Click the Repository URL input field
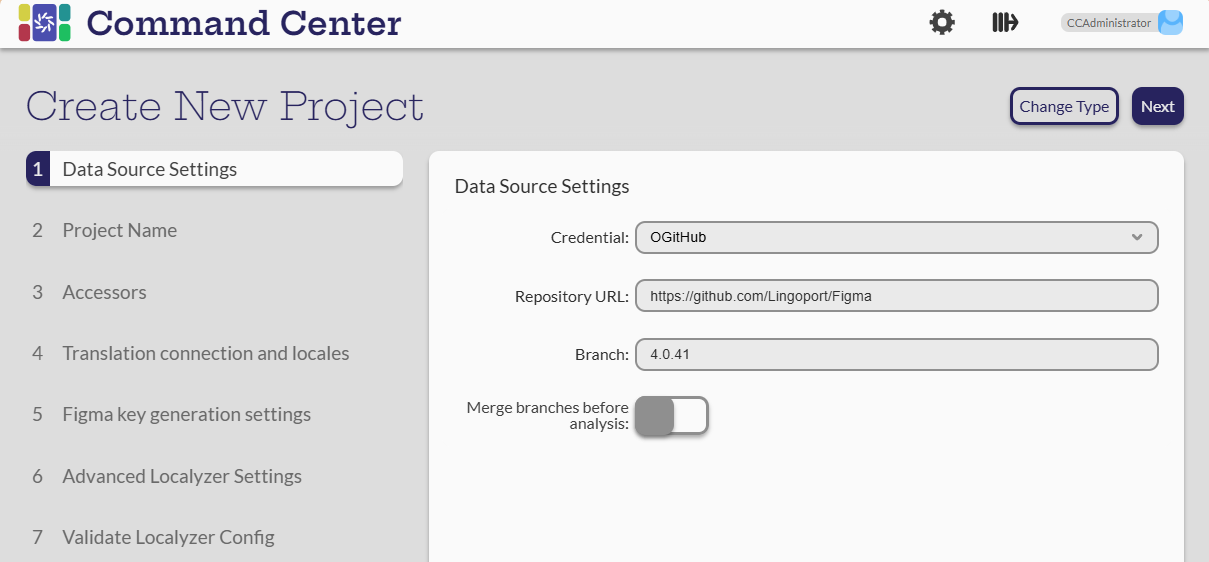 (x=896, y=296)
